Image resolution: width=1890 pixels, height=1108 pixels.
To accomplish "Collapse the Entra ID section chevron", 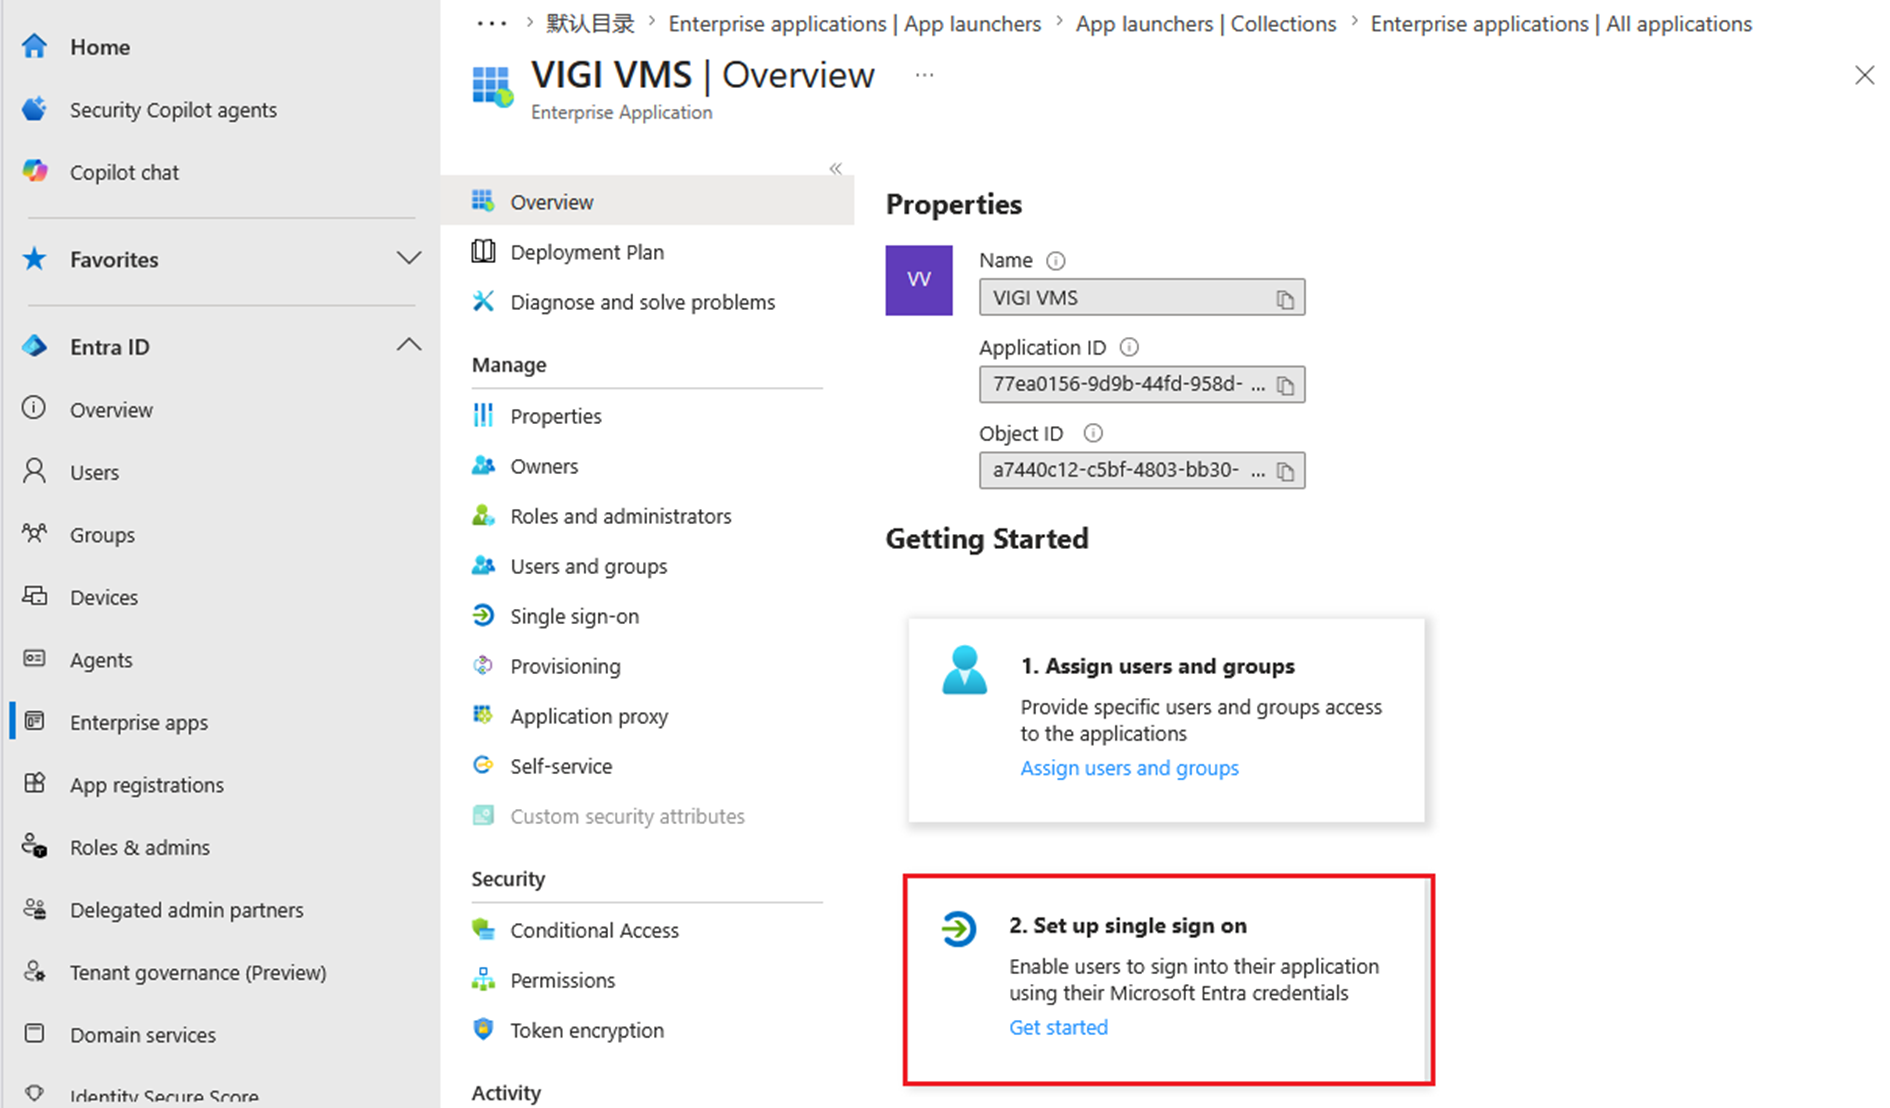I will pyautogui.click(x=408, y=345).
